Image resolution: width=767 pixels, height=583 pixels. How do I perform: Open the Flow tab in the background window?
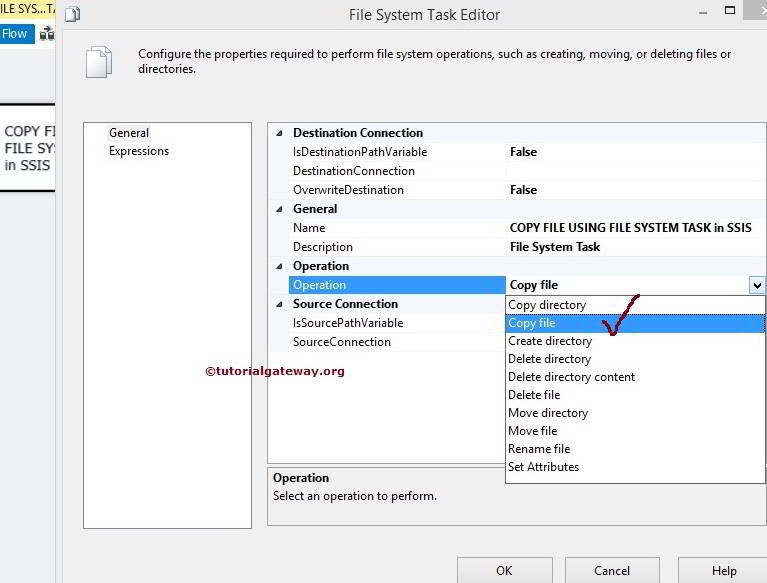[17, 34]
